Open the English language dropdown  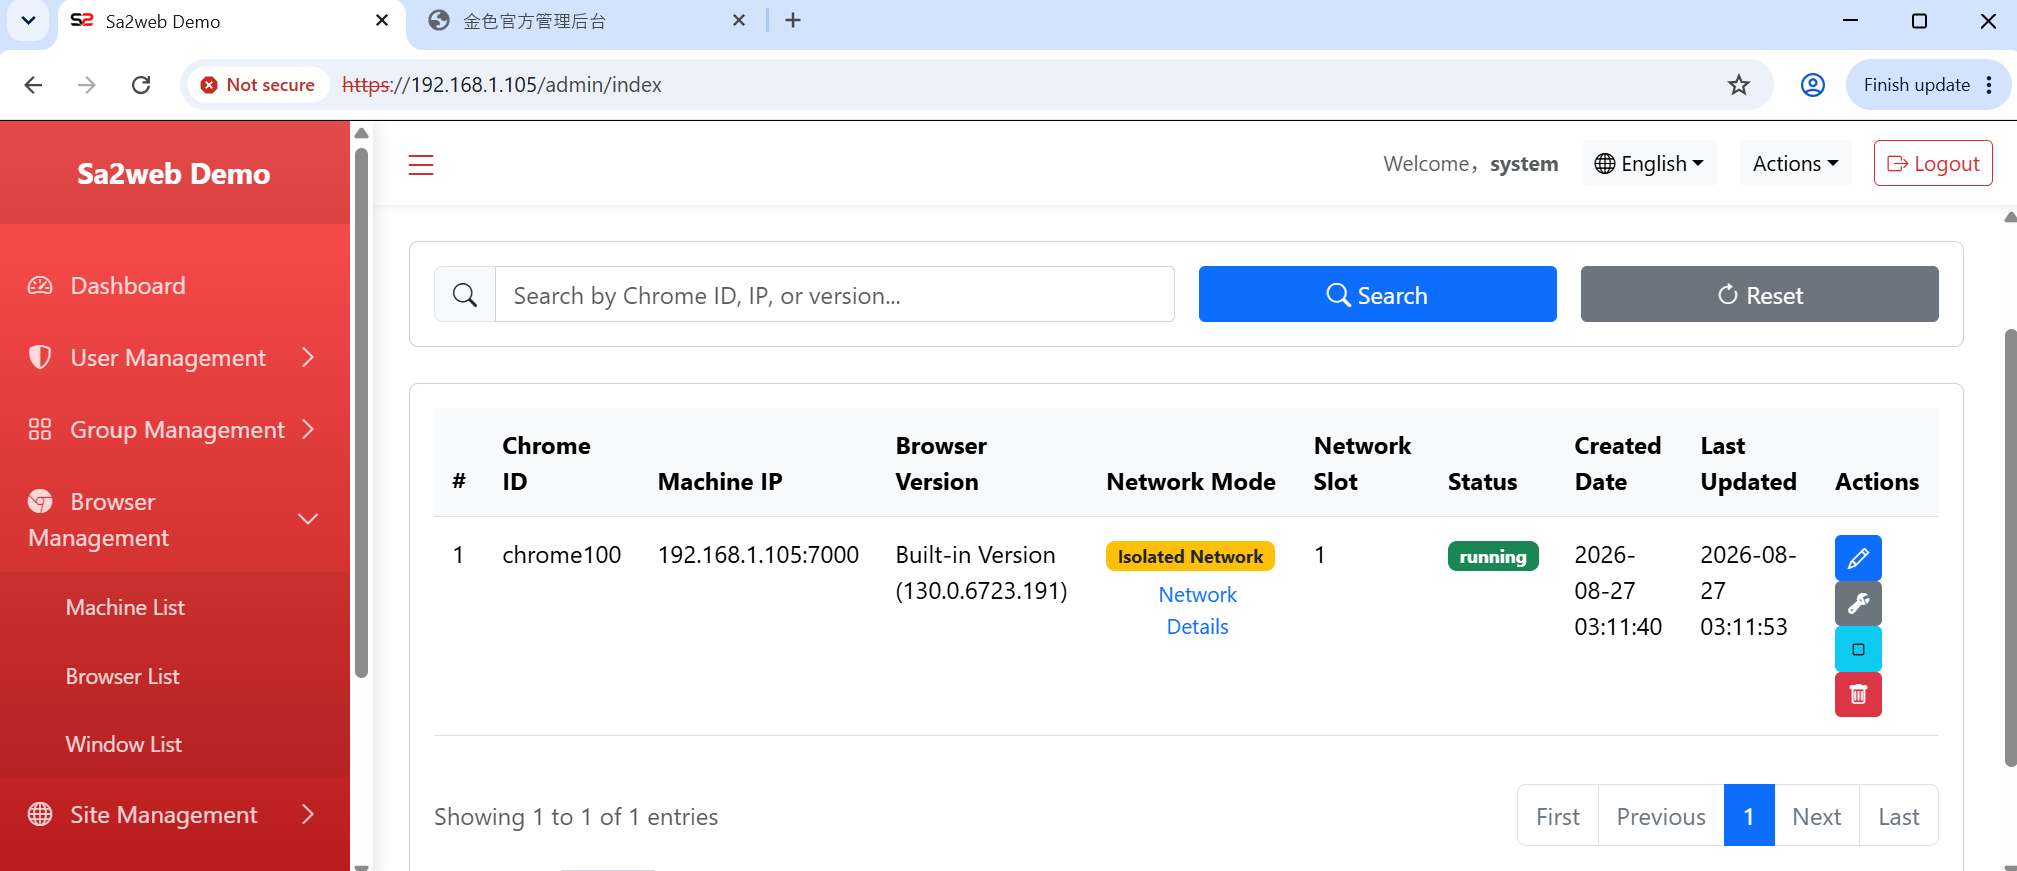pos(1649,163)
